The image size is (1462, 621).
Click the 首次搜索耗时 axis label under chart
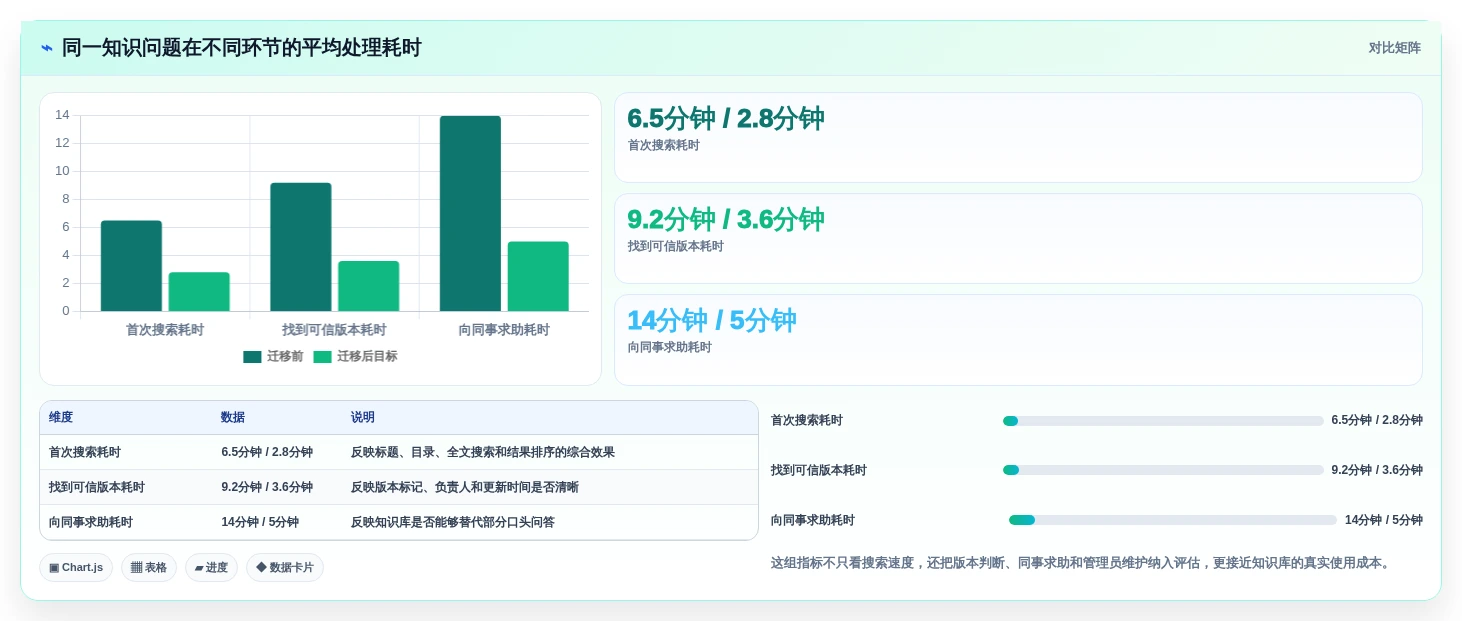(x=165, y=330)
